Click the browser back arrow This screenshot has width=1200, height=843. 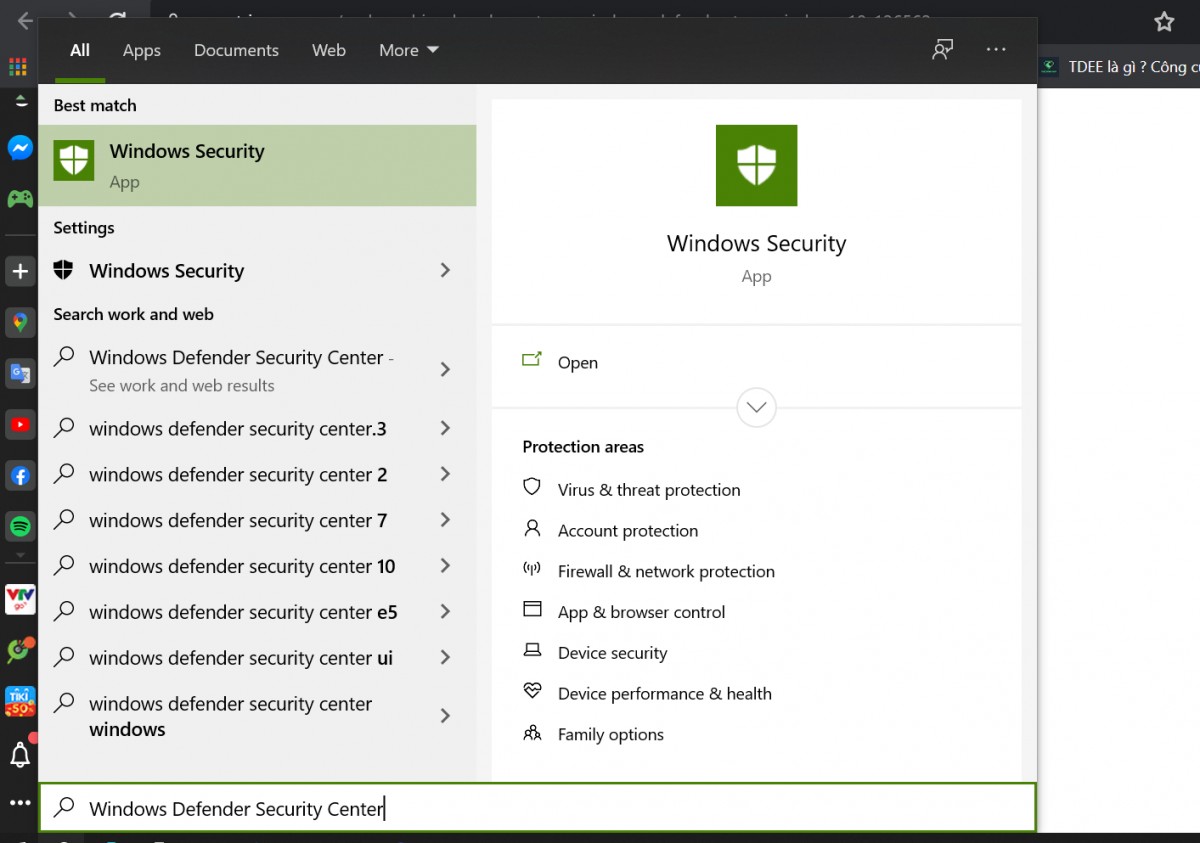click(x=25, y=20)
